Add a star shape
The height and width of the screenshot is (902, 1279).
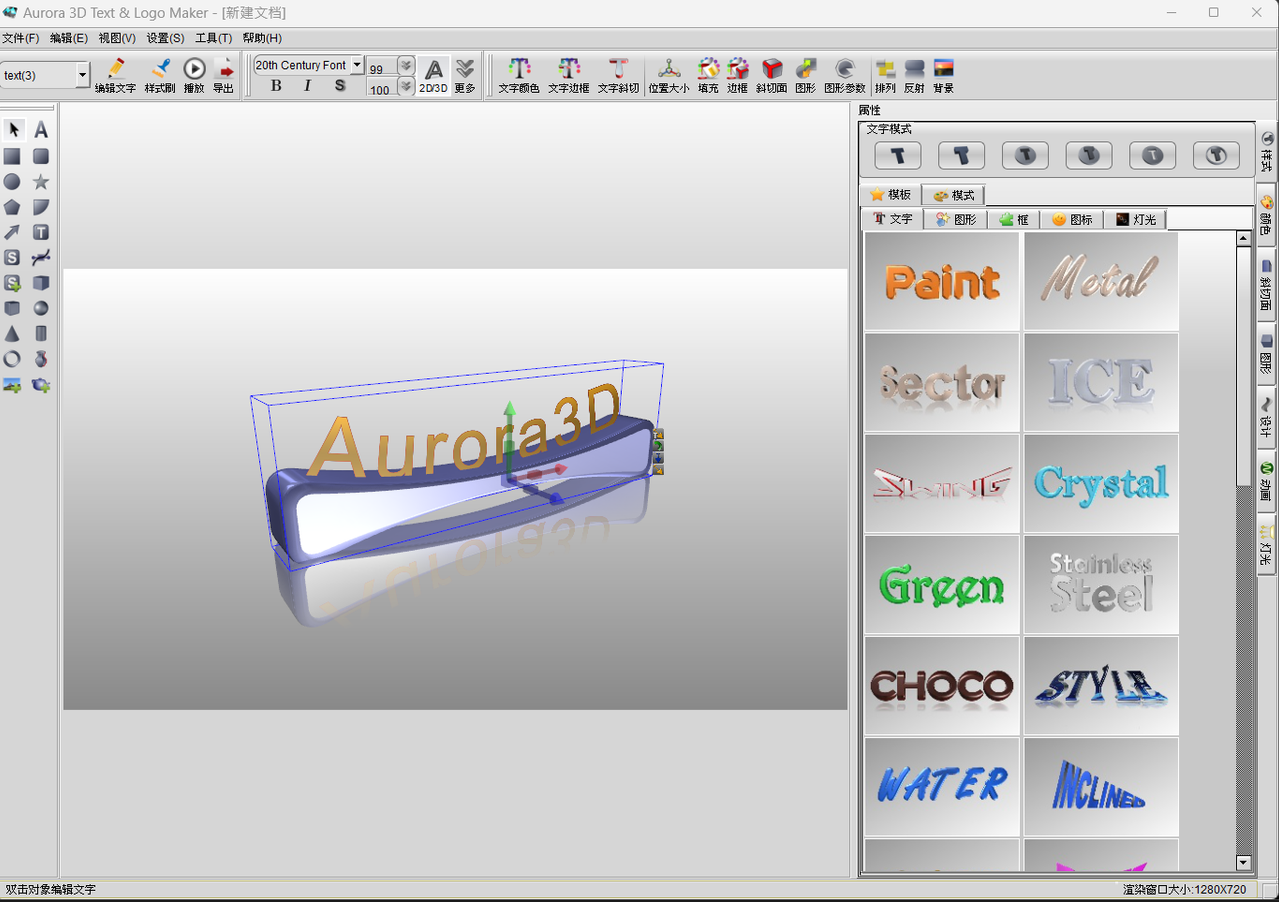(41, 182)
